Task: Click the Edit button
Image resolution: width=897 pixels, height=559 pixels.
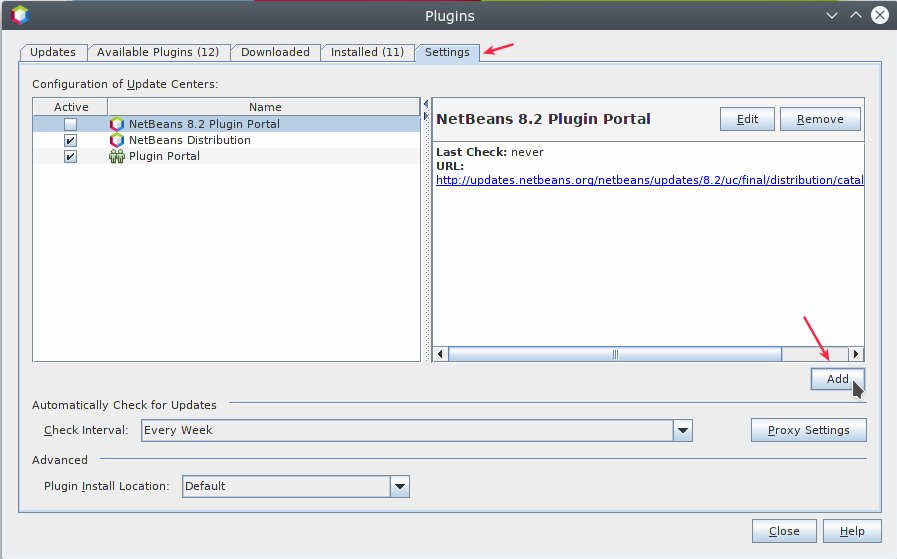Action: [x=747, y=119]
